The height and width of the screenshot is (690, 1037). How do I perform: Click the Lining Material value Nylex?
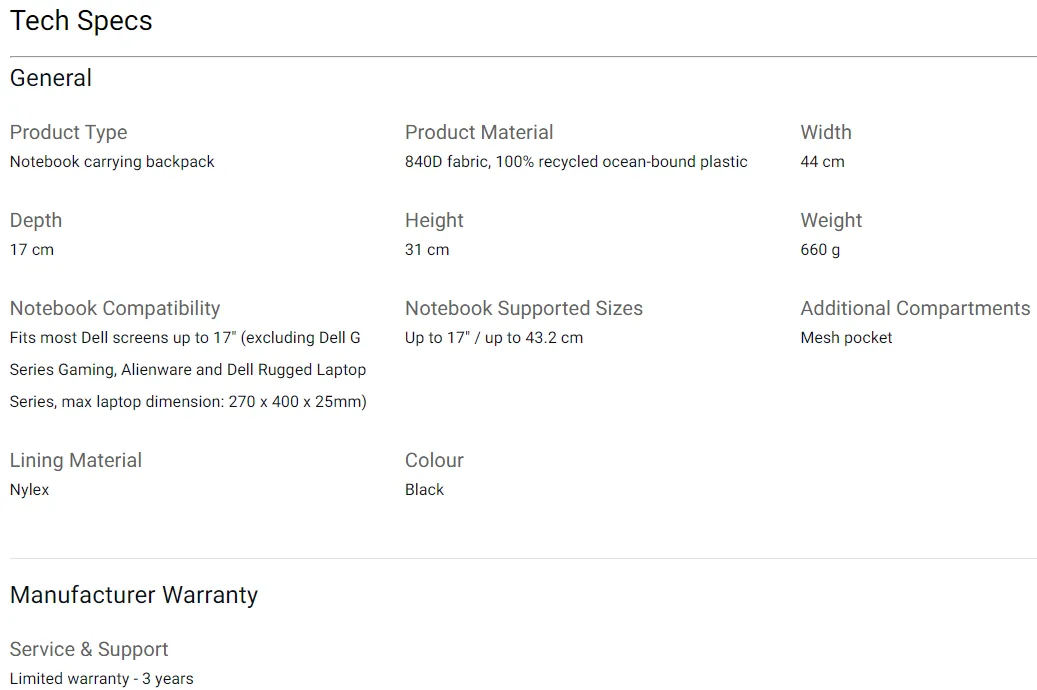pos(29,490)
